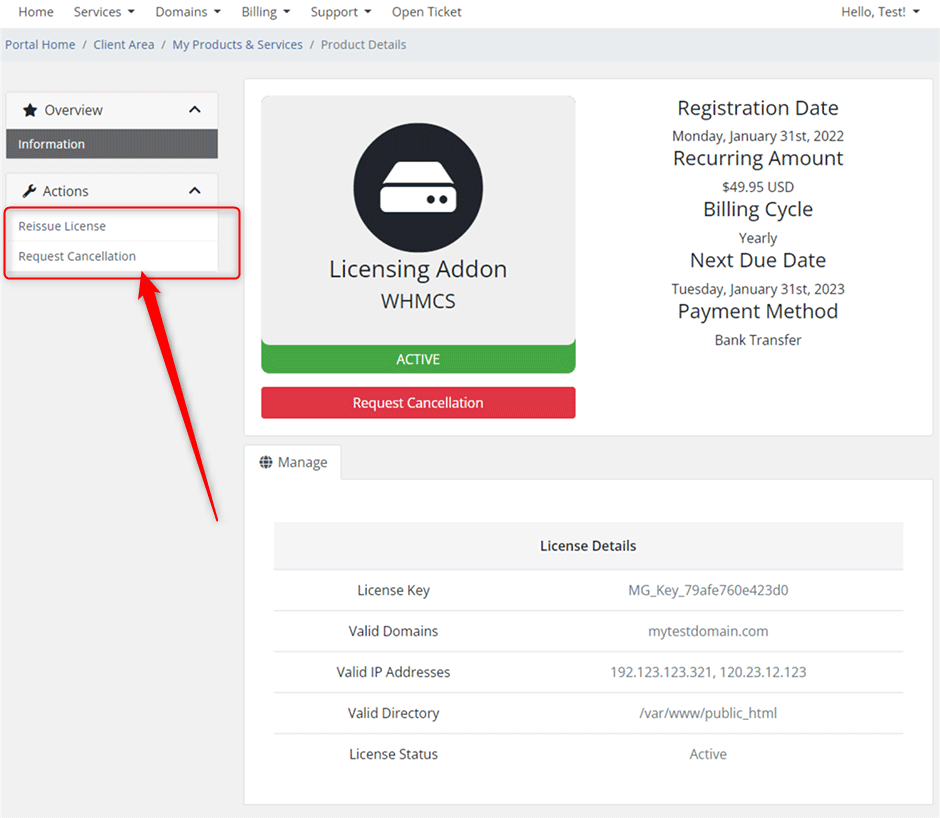Click the License Key row label
Screen dimensions: 940x818
tap(393, 590)
